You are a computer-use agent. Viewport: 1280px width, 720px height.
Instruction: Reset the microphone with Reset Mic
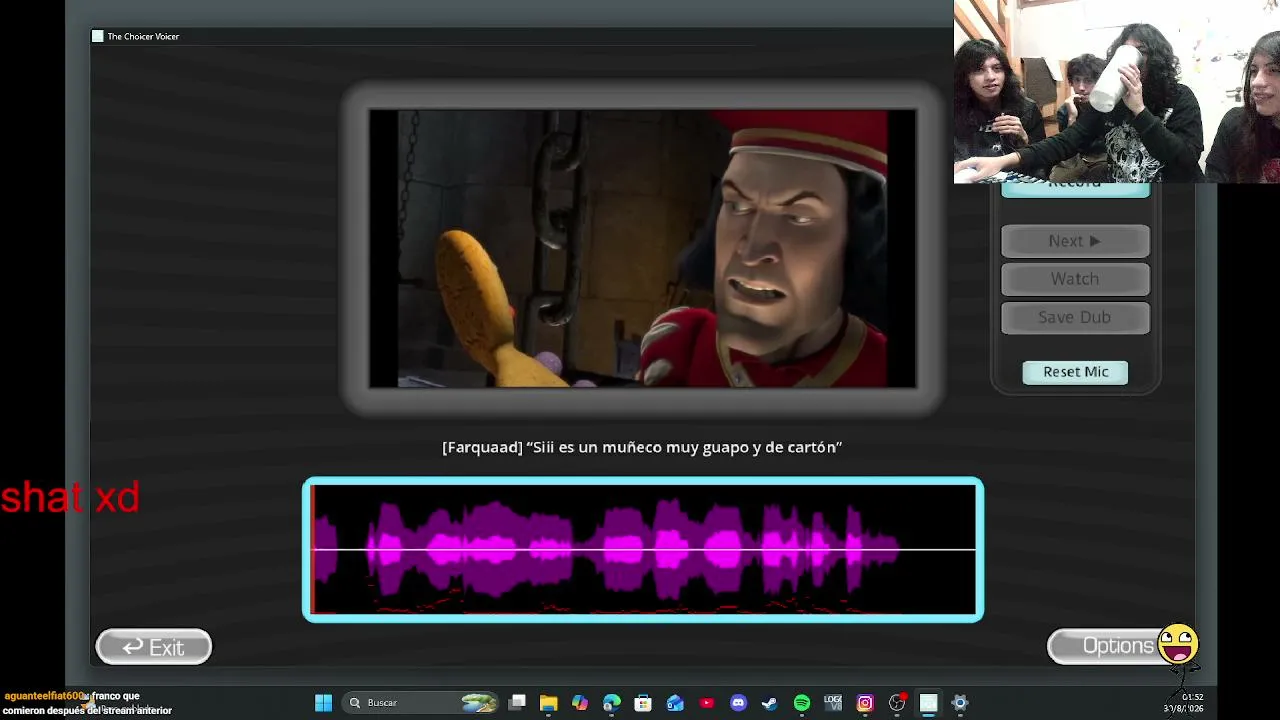[1075, 372]
